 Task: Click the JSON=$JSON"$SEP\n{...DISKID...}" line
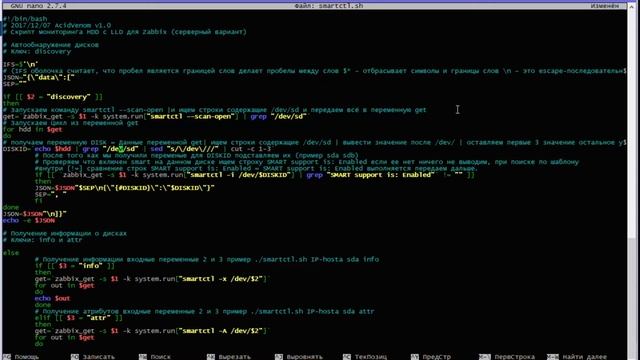pyautogui.click(x=124, y=188)
